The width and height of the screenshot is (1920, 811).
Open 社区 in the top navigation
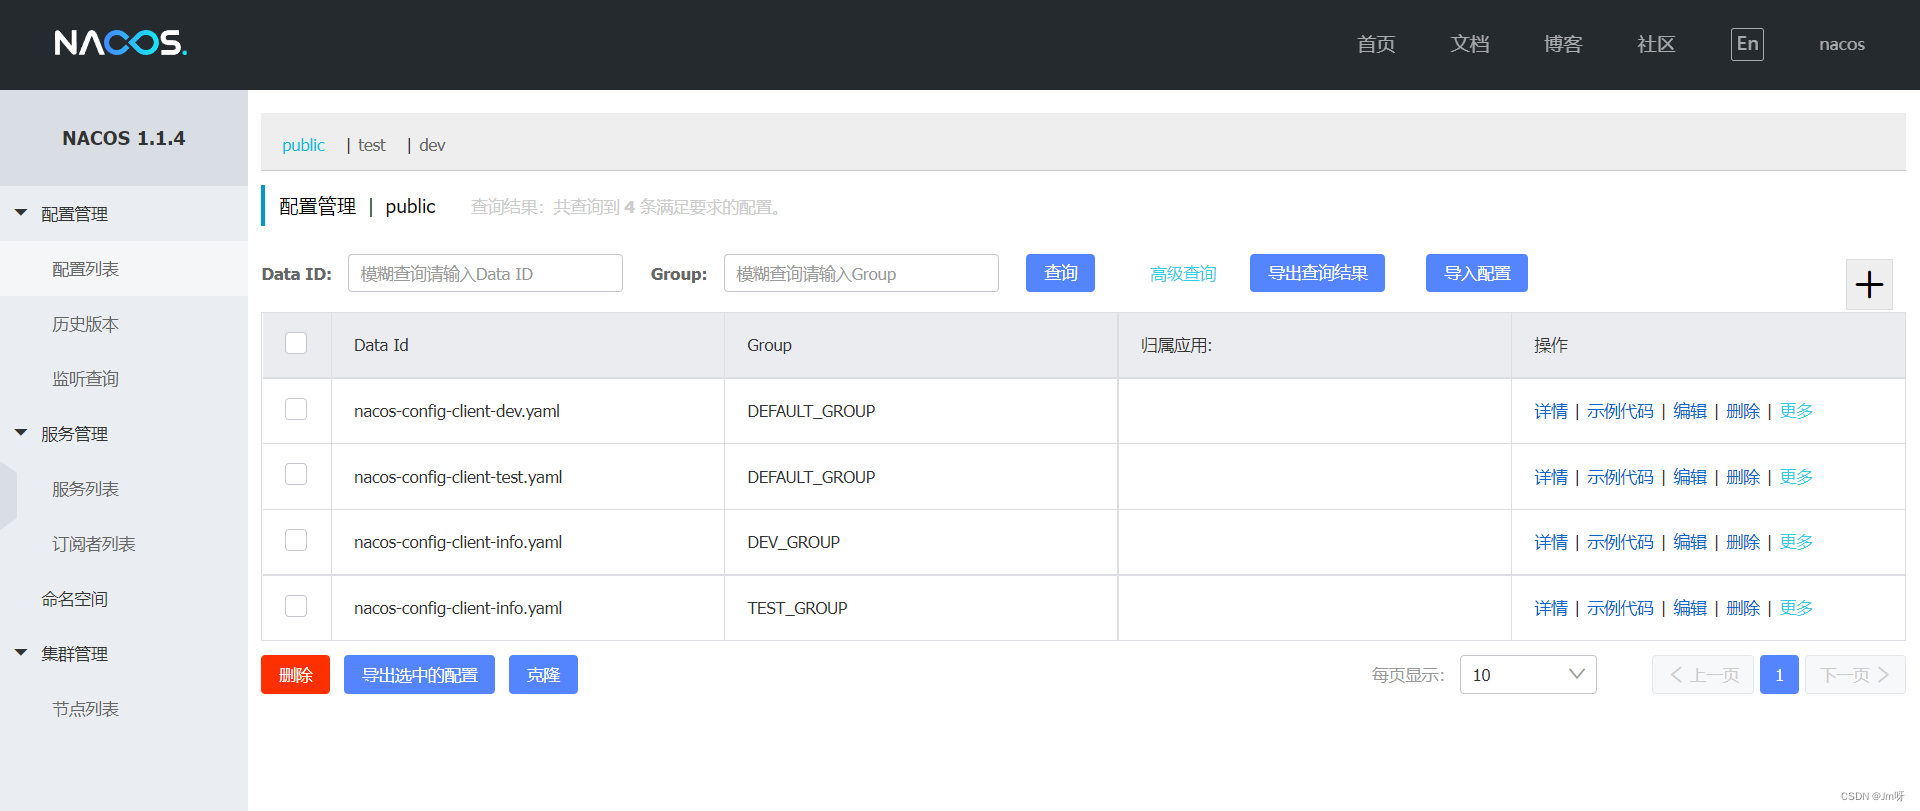click(1656, 44)
